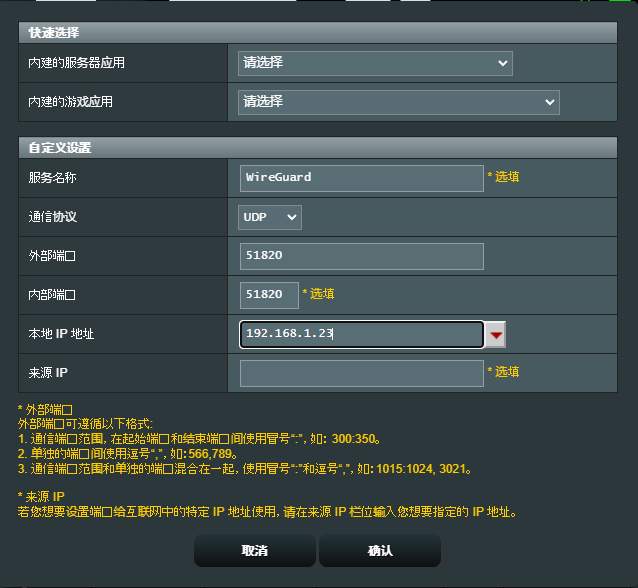Viewport: 638px width, 588px height.
Task: Click the 内部端口 row label
Action: point(52,295)
